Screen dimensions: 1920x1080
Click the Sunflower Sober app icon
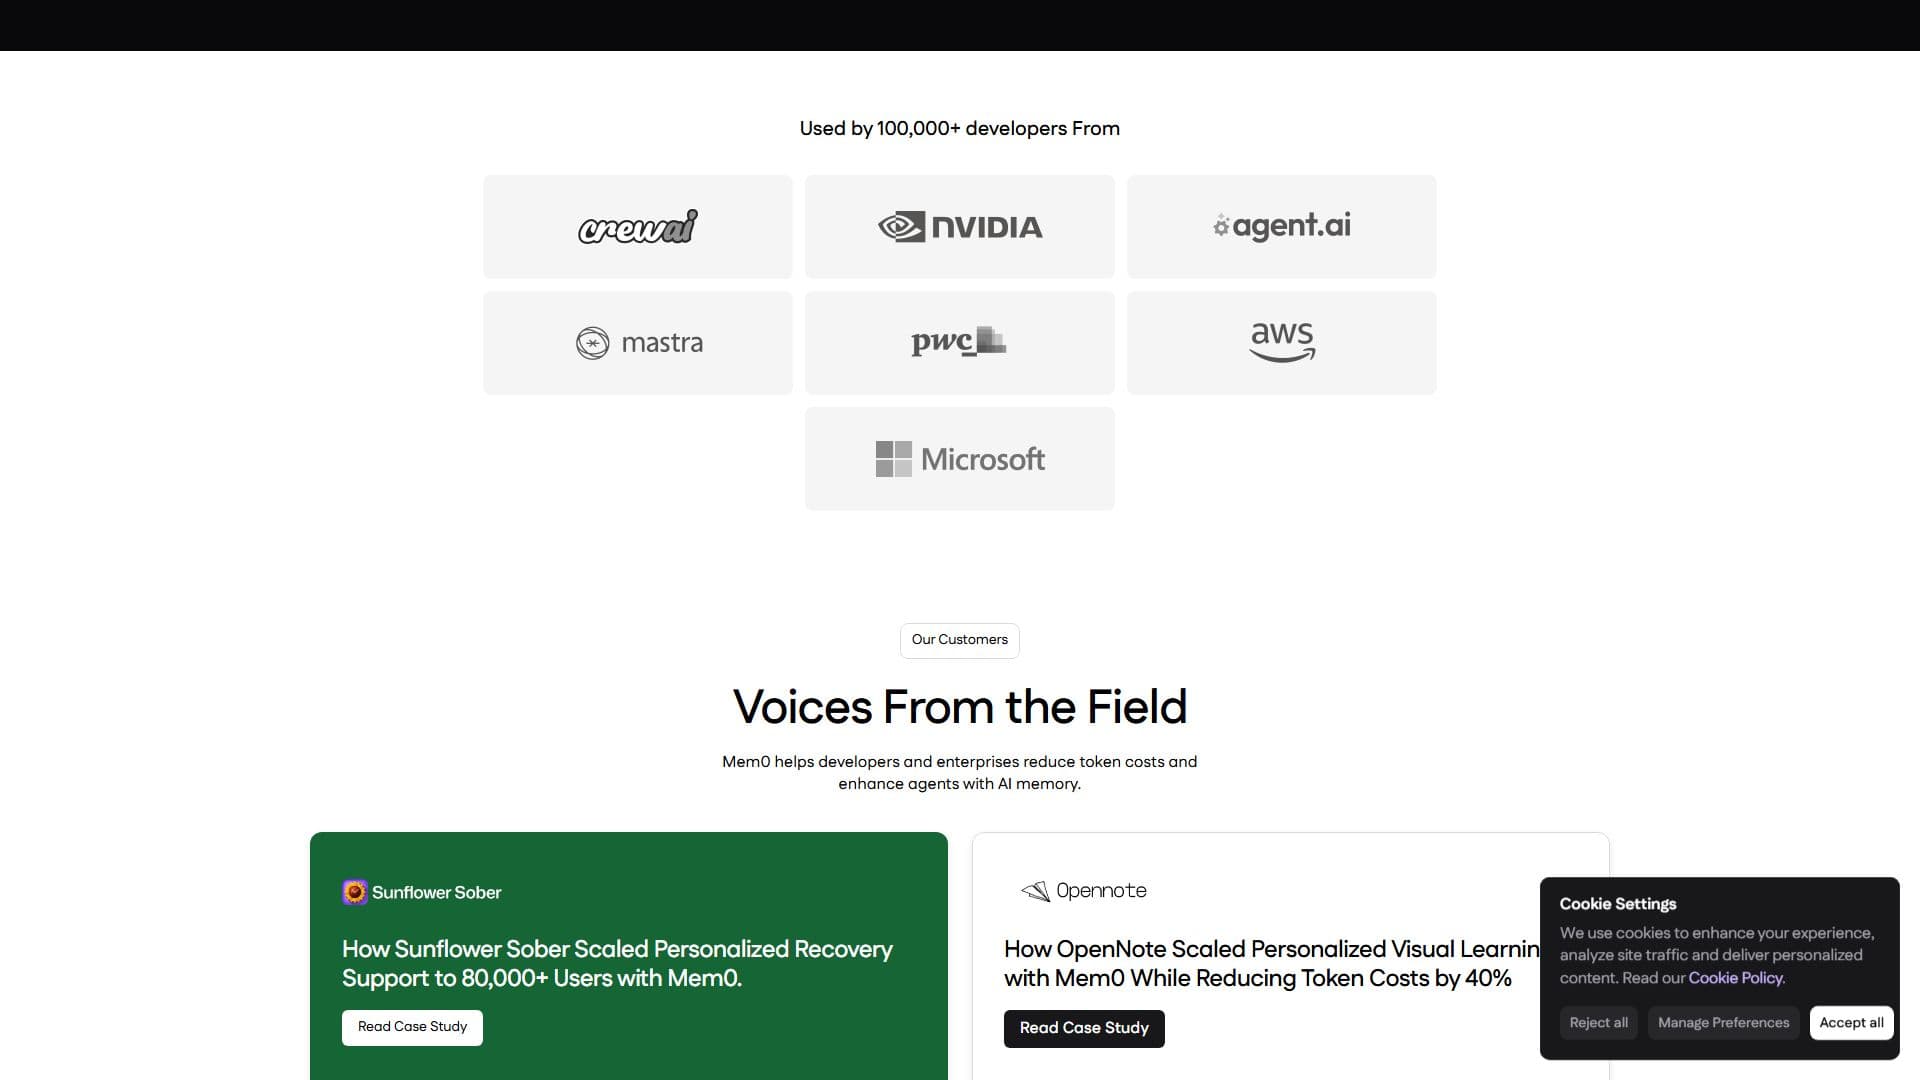tap(355, 892)
